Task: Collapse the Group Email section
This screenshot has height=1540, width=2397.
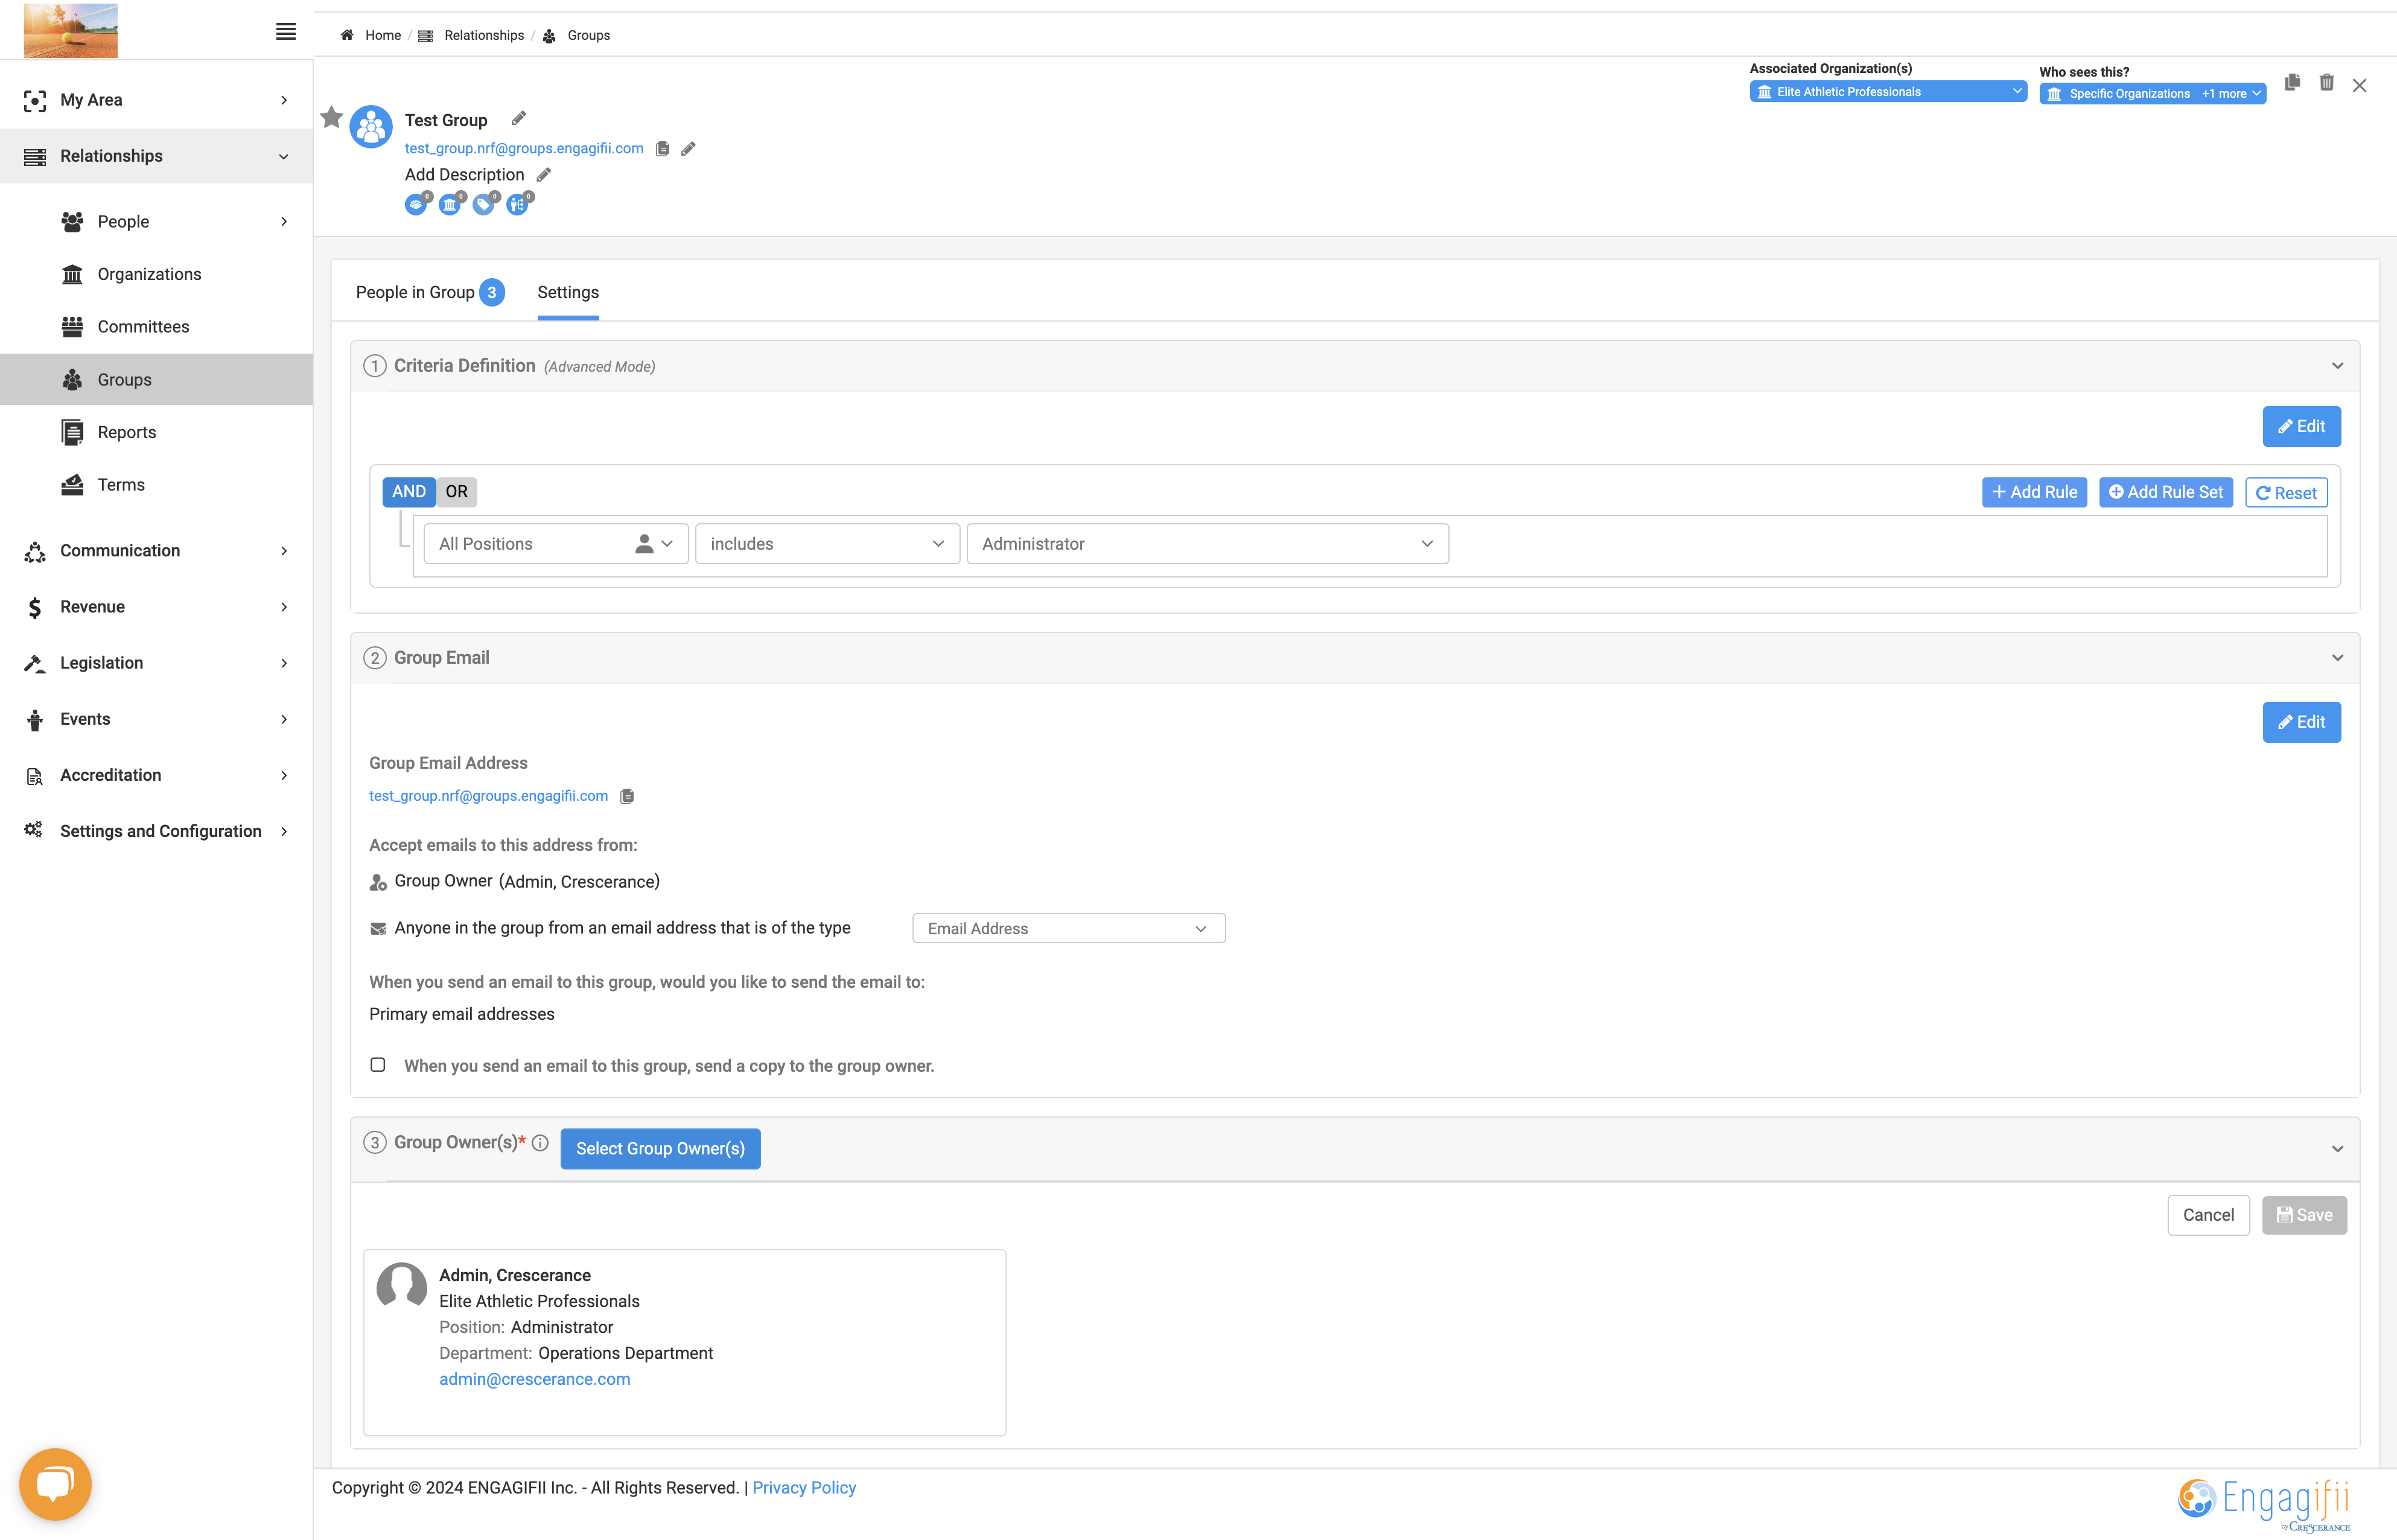Action: (2337, 658)
